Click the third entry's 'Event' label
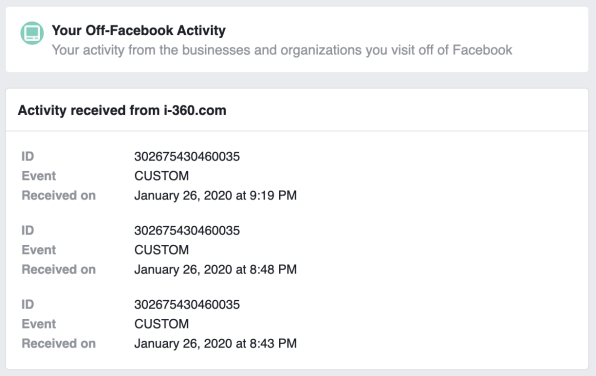 pos(39,324)
